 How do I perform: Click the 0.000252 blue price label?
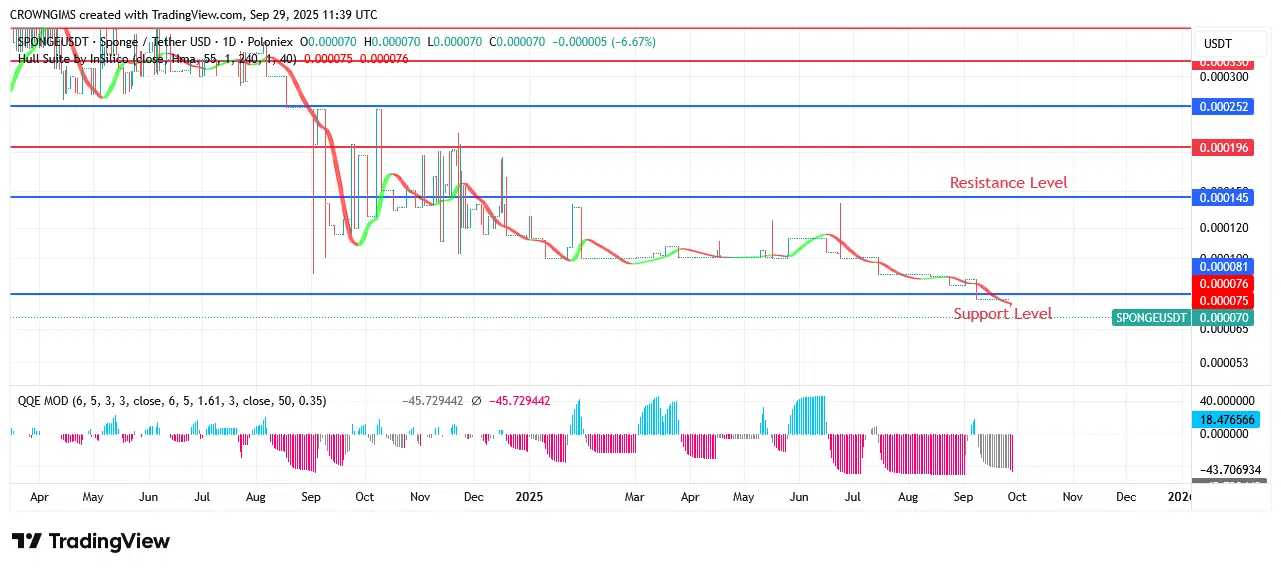[x=1224, y=106]
